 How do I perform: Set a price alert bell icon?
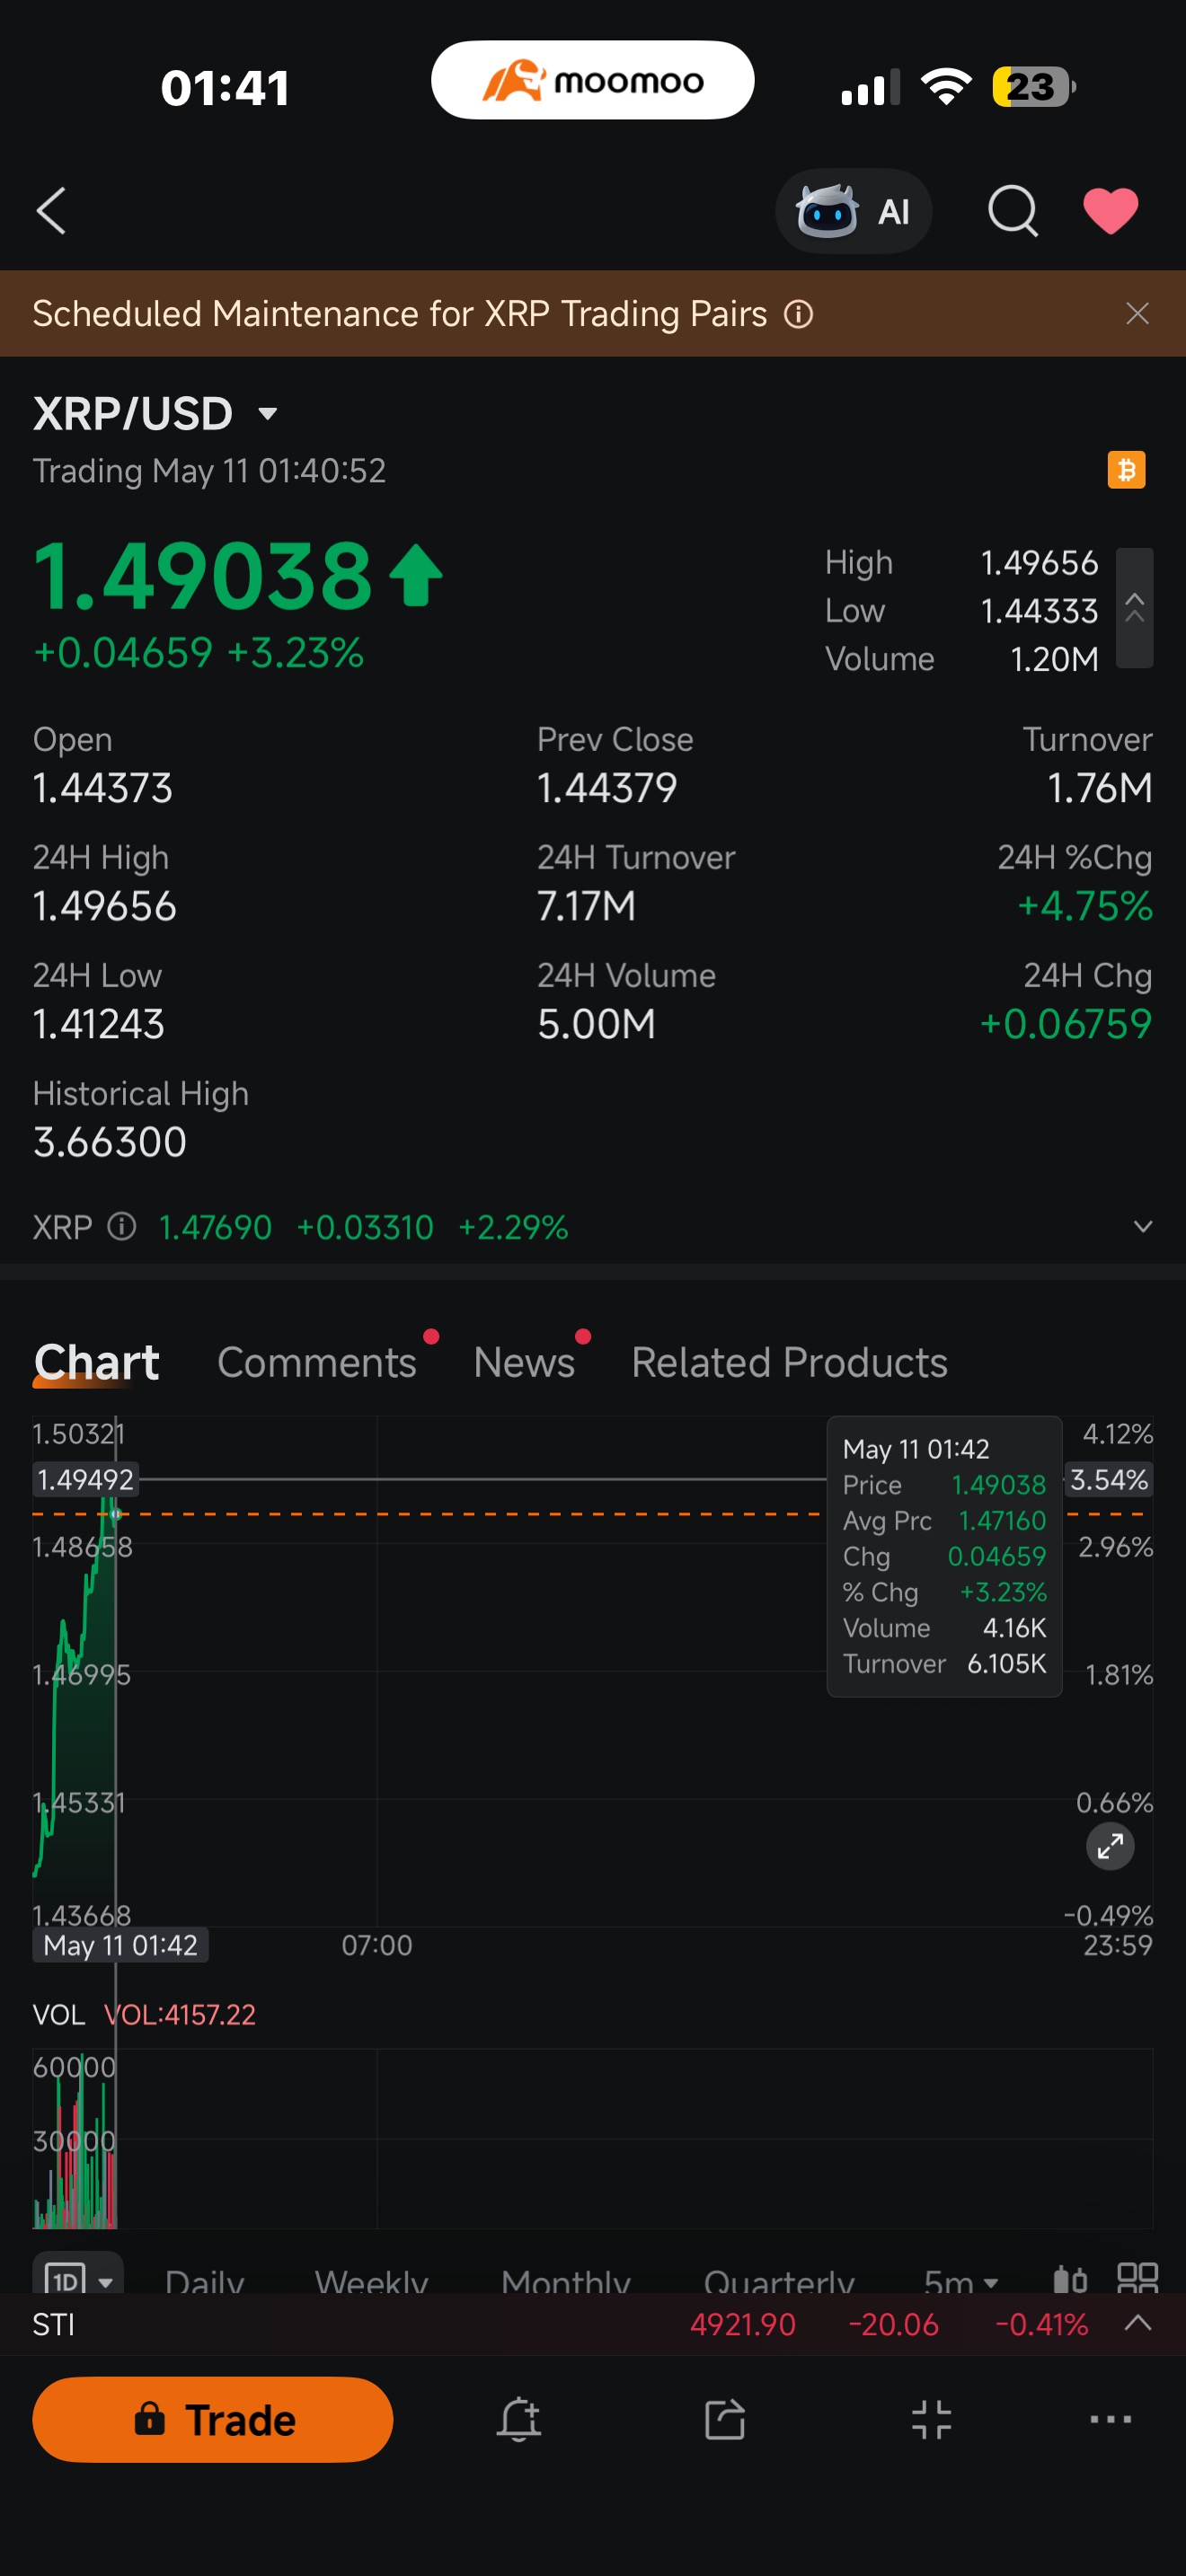(x=519, y=2420)
